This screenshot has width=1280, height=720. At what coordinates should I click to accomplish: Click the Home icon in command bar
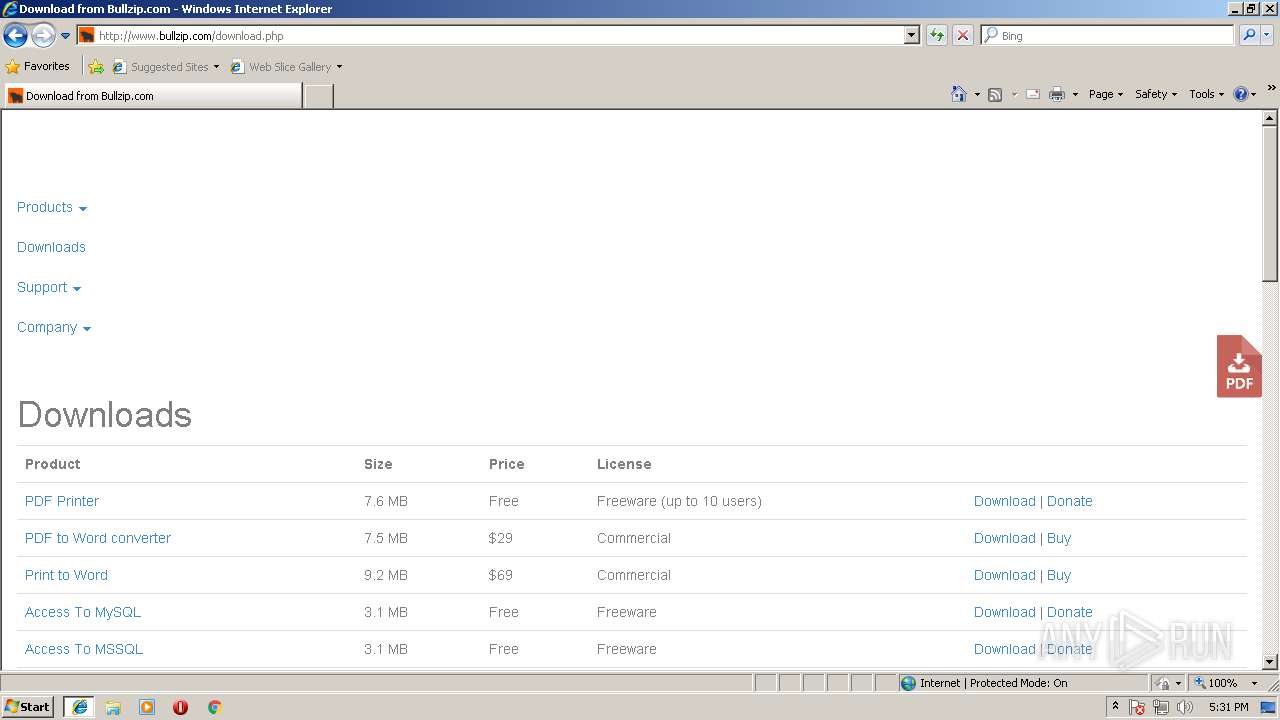[x=958, y=94]
